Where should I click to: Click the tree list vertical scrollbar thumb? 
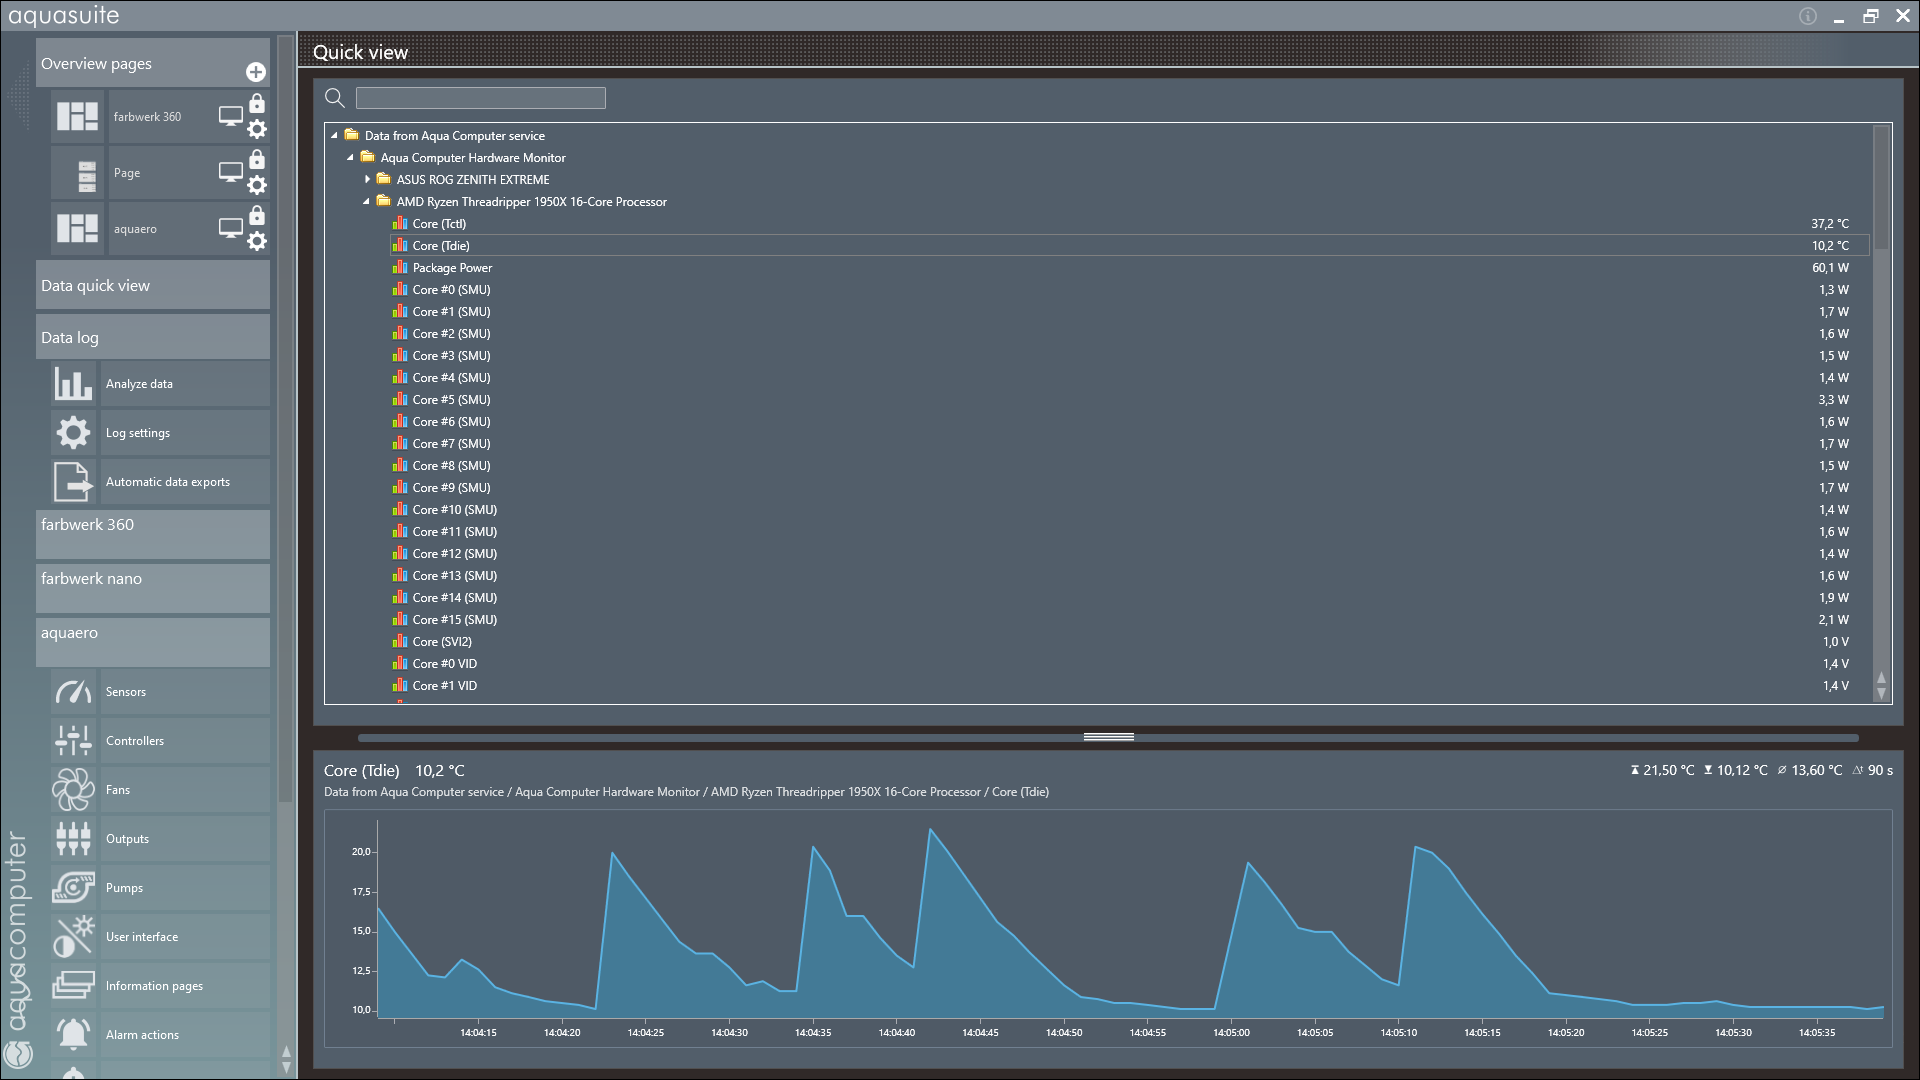[x=1881, y=188]
